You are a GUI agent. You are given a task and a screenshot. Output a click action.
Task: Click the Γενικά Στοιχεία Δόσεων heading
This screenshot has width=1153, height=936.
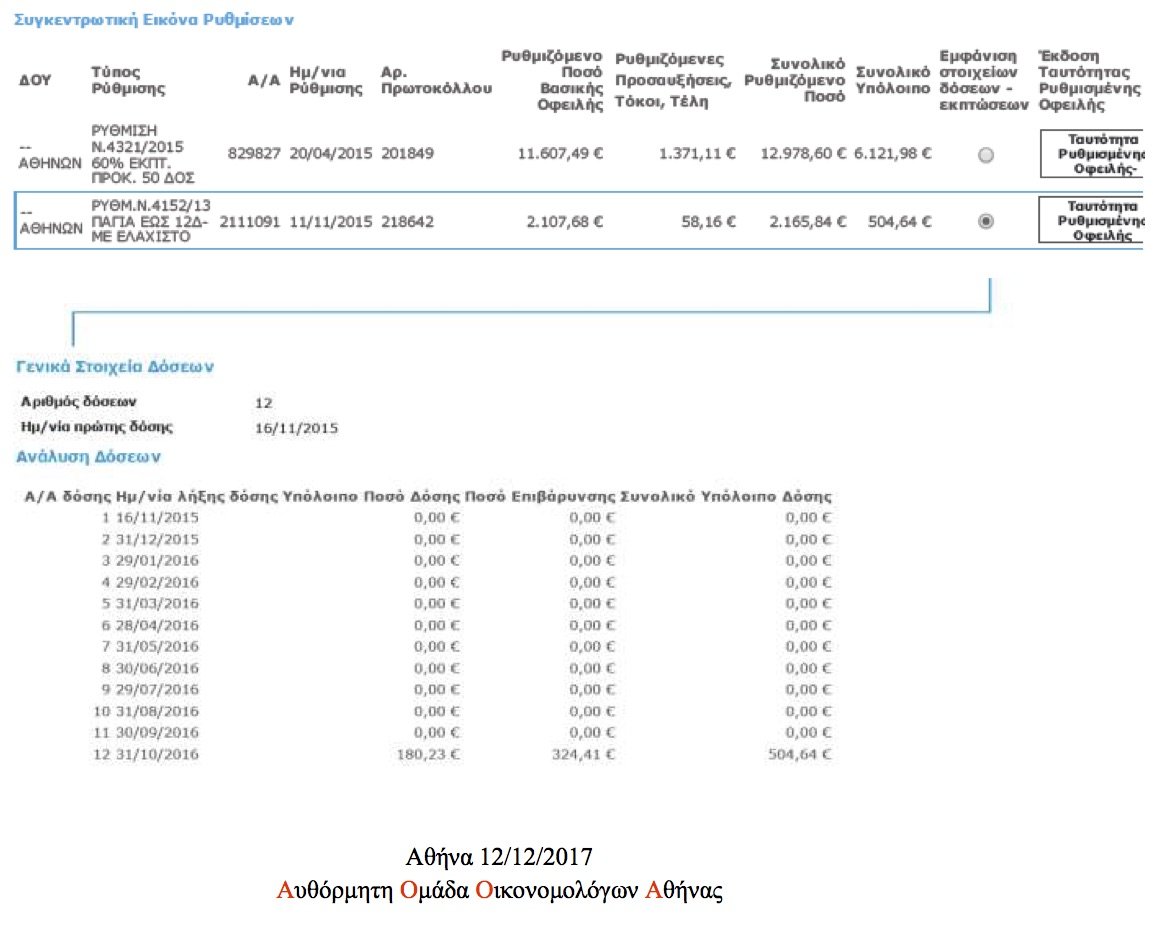click(x=114, y=367)
